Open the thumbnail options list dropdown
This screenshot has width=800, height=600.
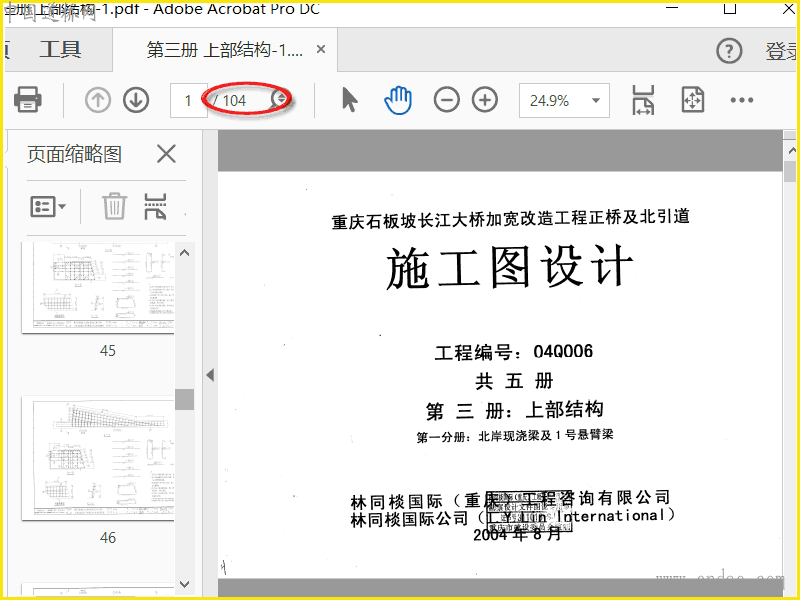click(x=48, y=207)
